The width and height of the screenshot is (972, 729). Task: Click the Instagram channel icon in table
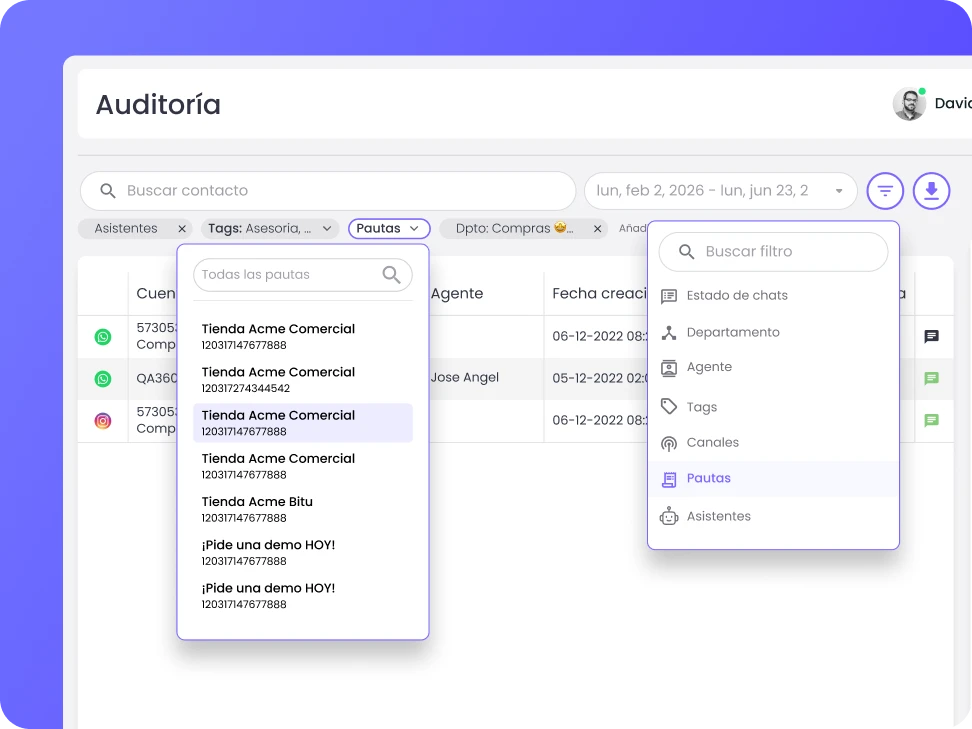[103, 421]
